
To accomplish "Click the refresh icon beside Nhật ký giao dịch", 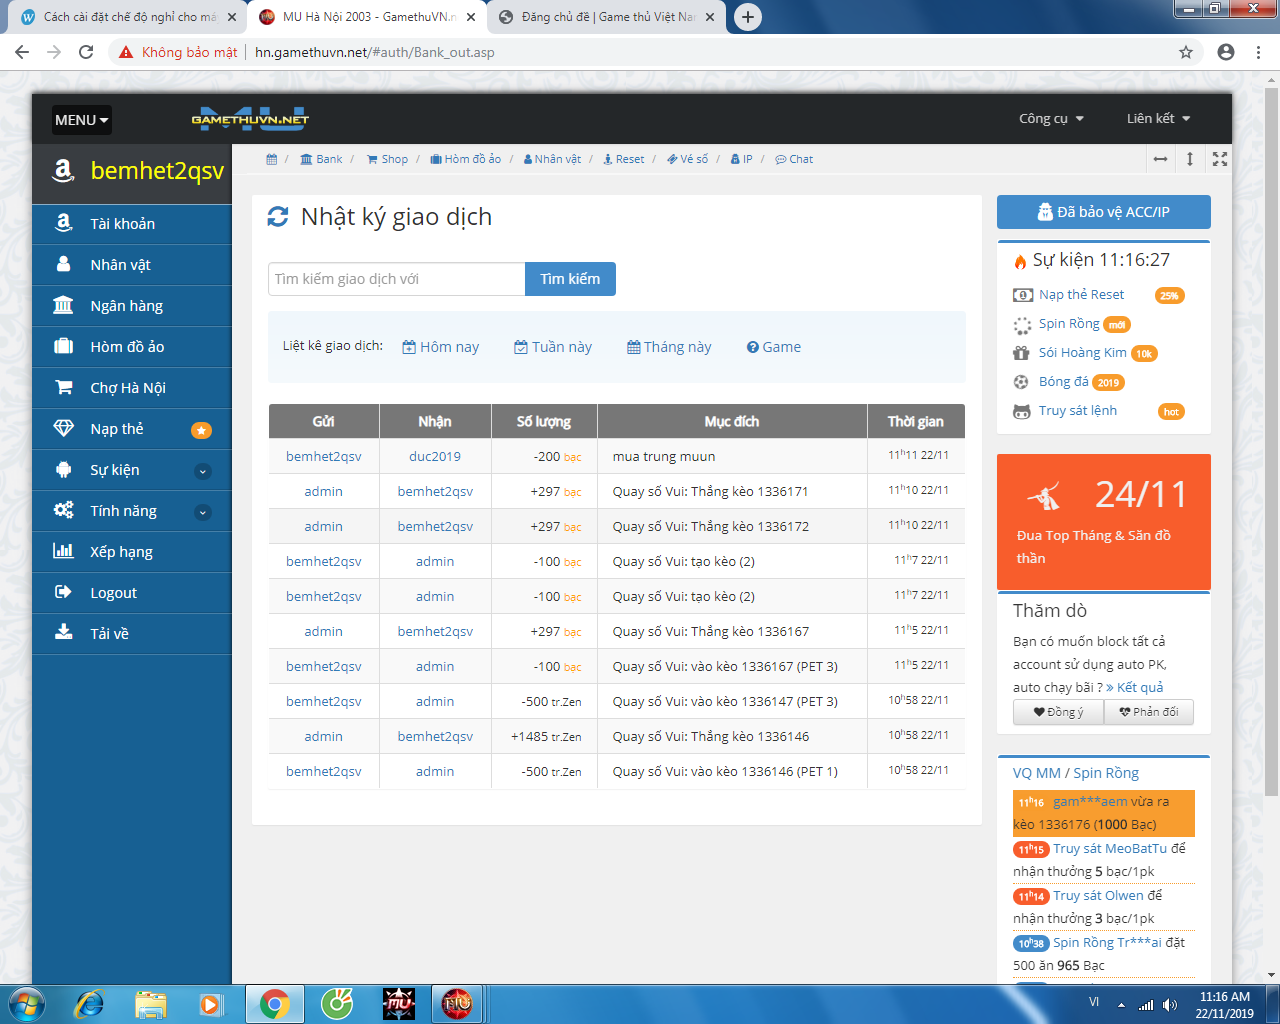I will [278, 217].
